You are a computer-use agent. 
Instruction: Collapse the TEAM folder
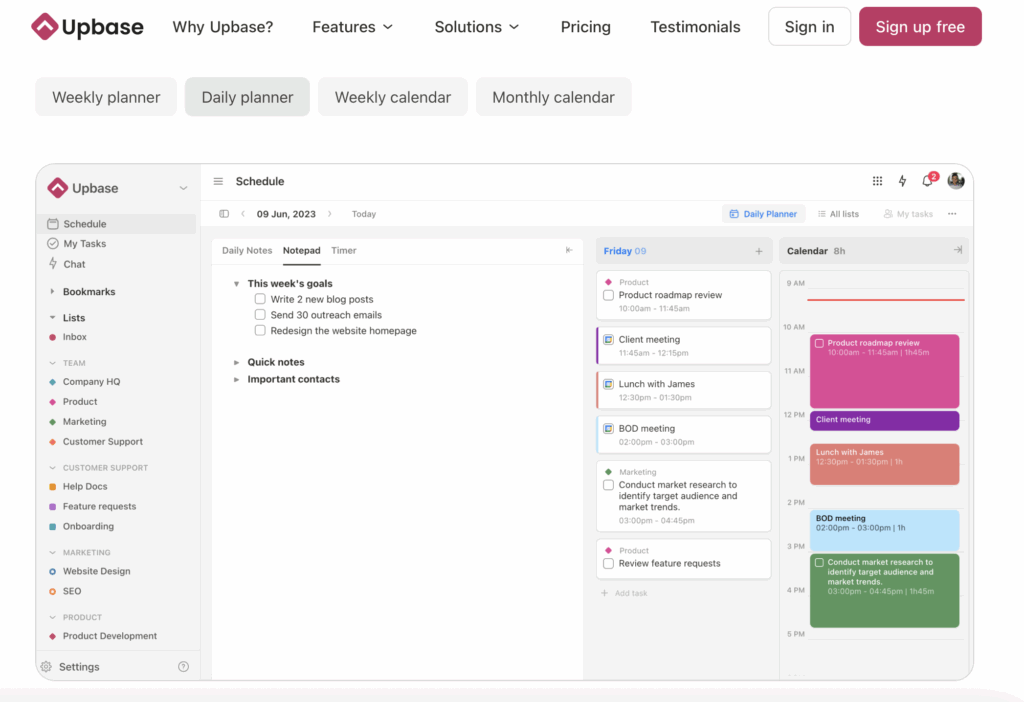coord(52,362)
